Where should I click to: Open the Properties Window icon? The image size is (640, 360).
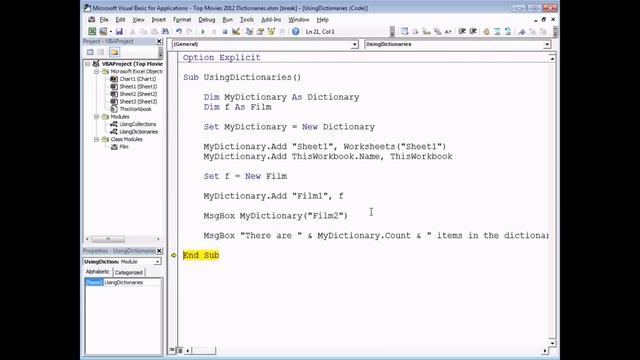260,31
